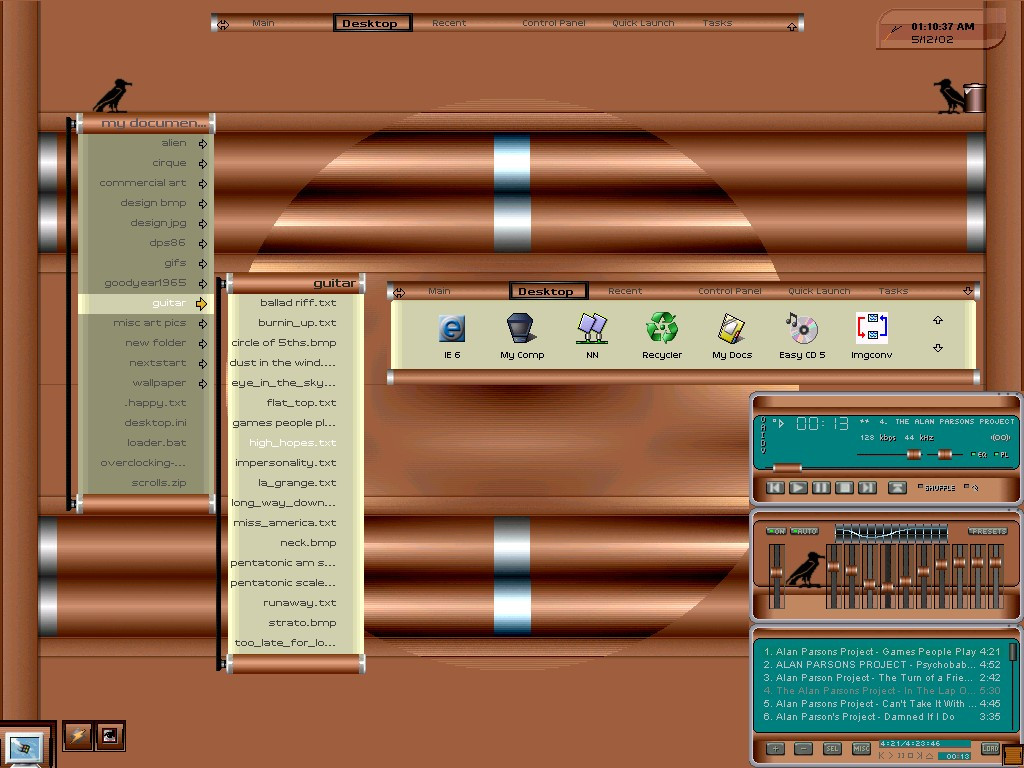Open the IE 6 shortcut icon
This screenshot has width=1024, height=768.
click(452, 329)
